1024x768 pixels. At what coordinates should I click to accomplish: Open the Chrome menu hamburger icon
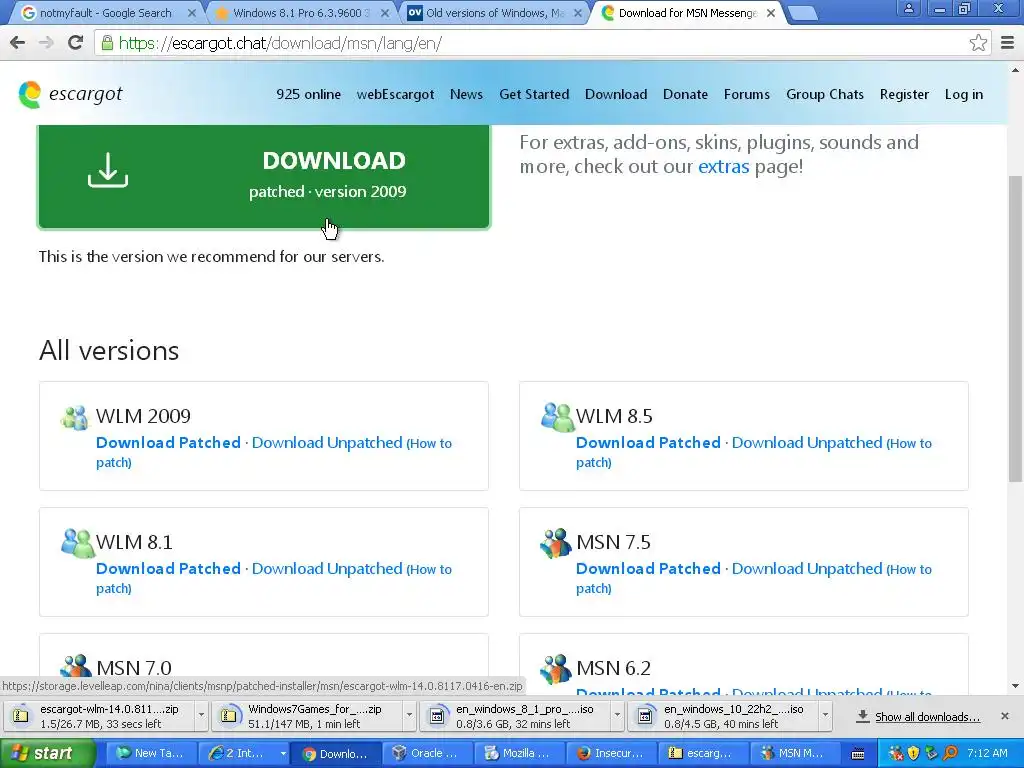[x=1008, y=43]
